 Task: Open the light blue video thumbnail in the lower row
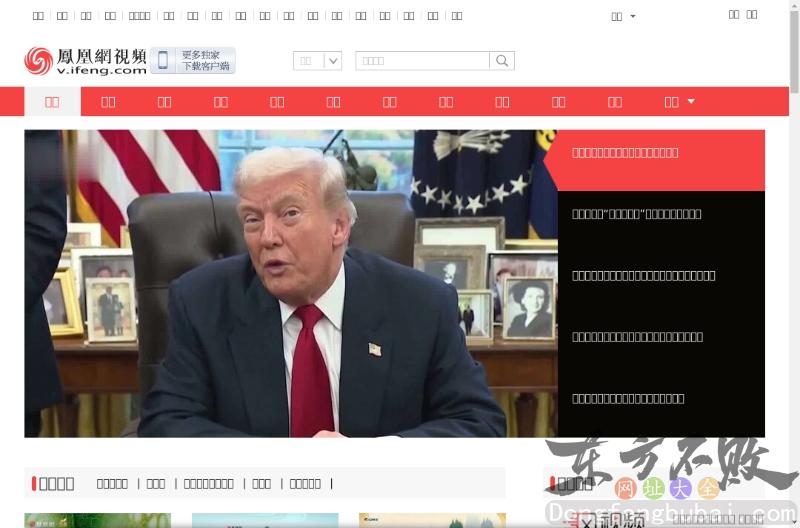tap(264, 520)
